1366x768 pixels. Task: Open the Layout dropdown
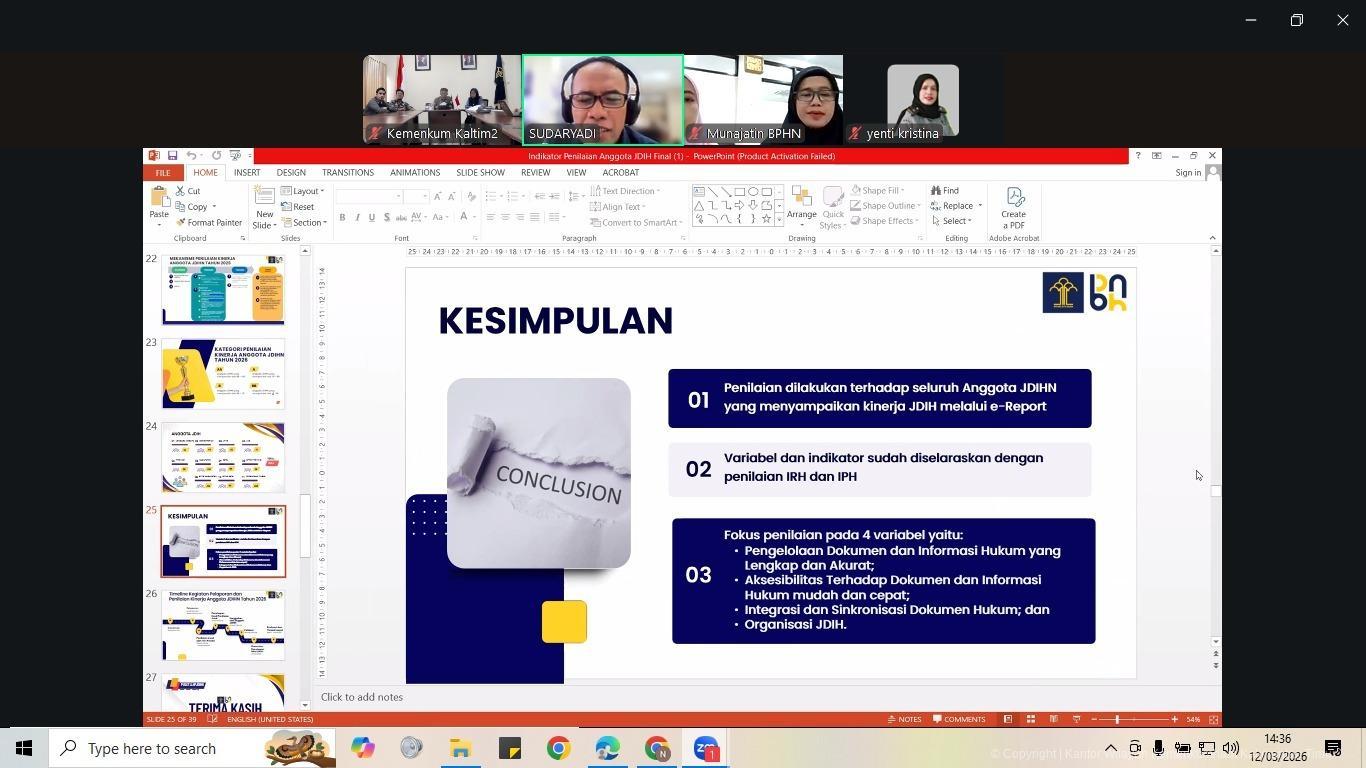pyautogui.click(x=303, y=191)
